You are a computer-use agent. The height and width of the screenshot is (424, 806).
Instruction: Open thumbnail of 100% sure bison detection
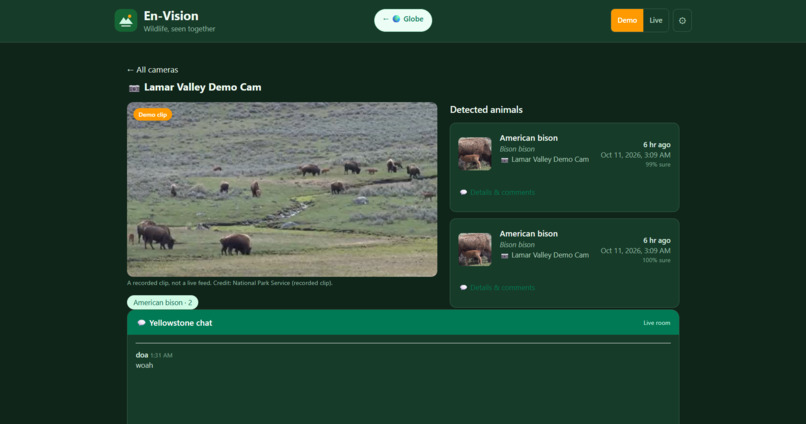point(474,249)
